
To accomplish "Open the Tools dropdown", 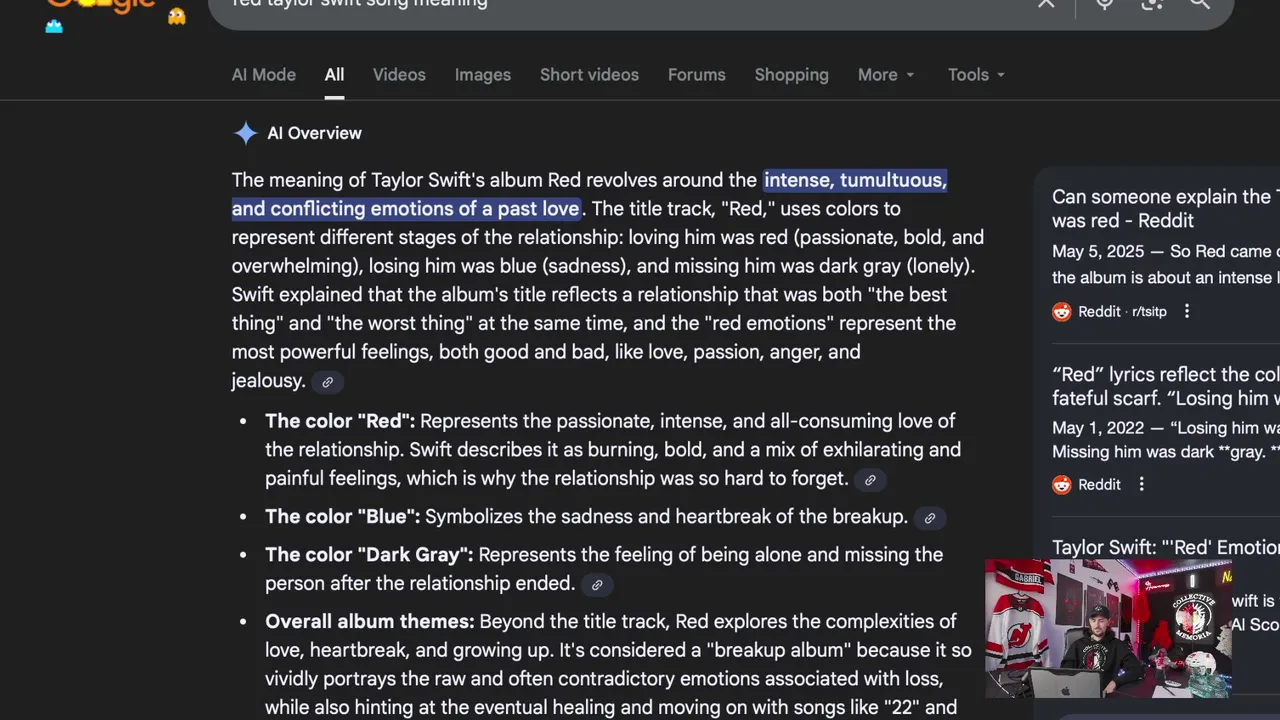I will pos(976,75).
